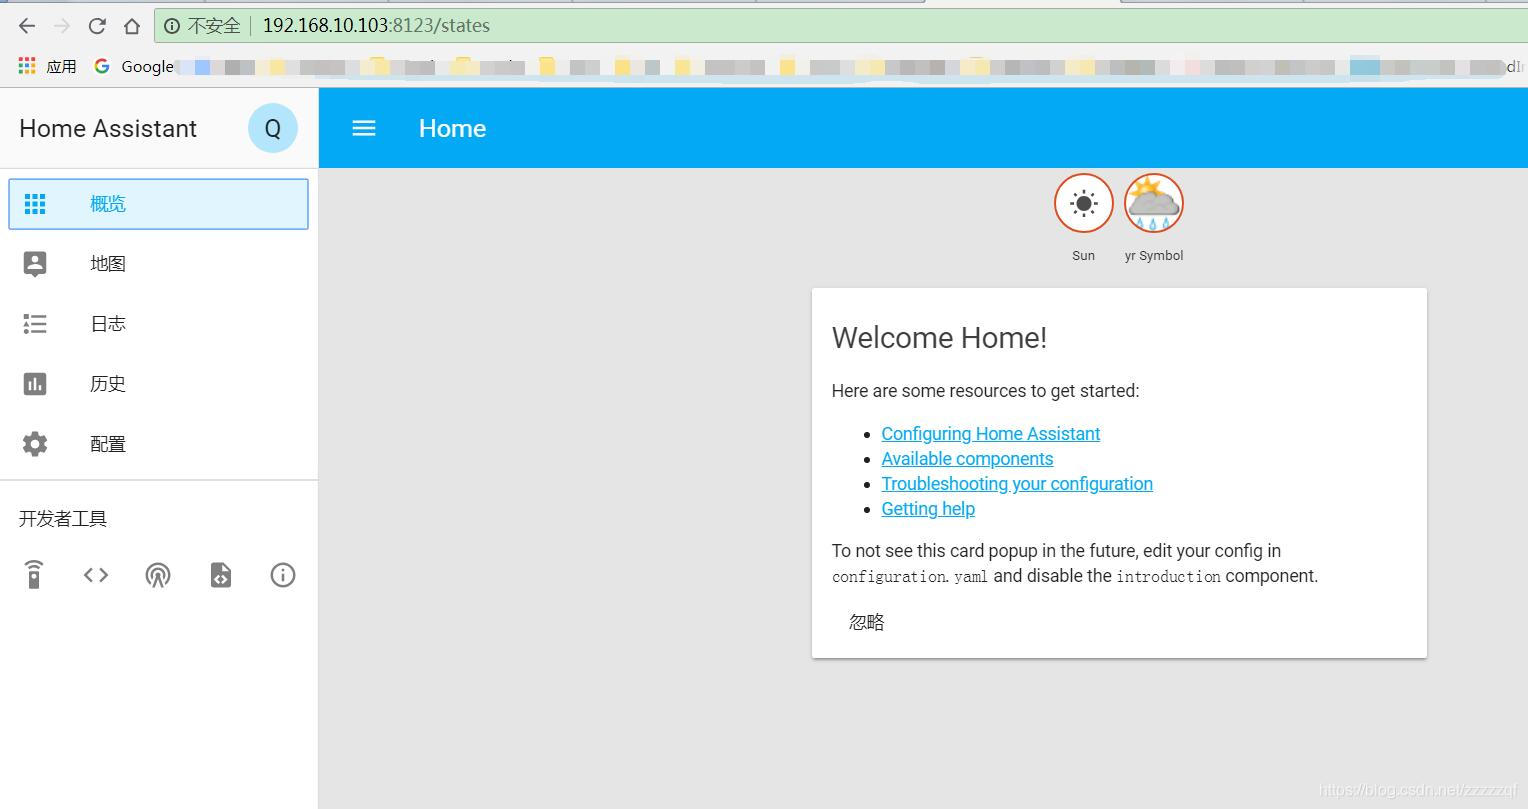Open the Templates developer tool file icon
Viewport: 1528px width, 809px height.
(221, 575)
